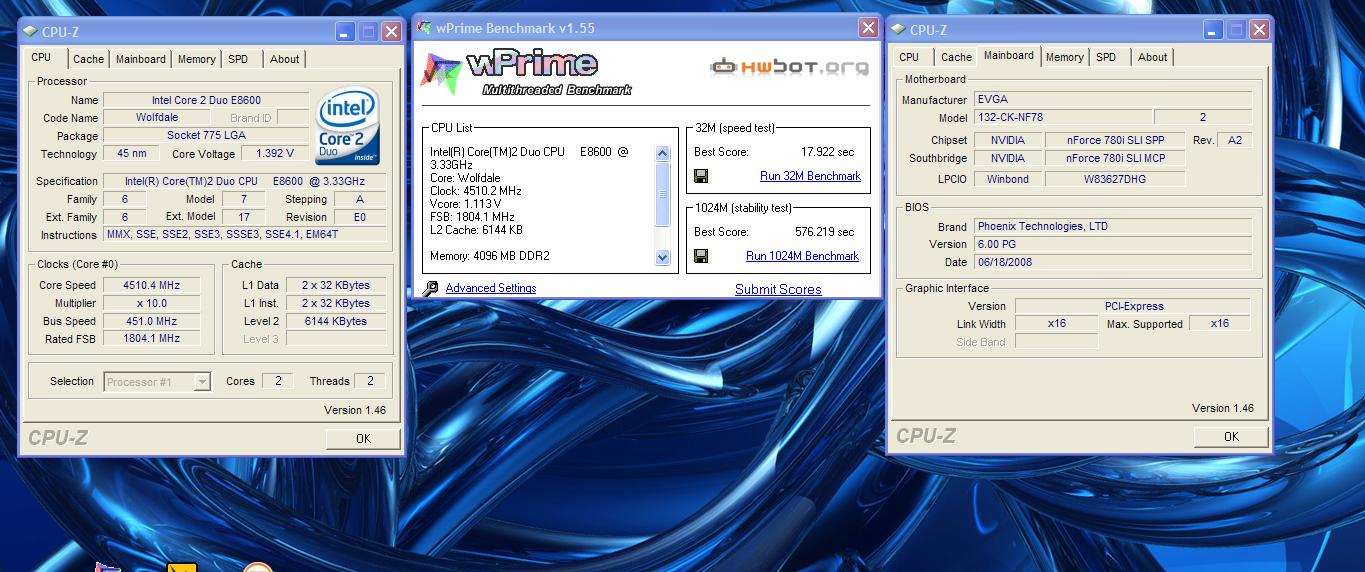Click the 1024M Best Score 576.219 sec

point(825,232)
